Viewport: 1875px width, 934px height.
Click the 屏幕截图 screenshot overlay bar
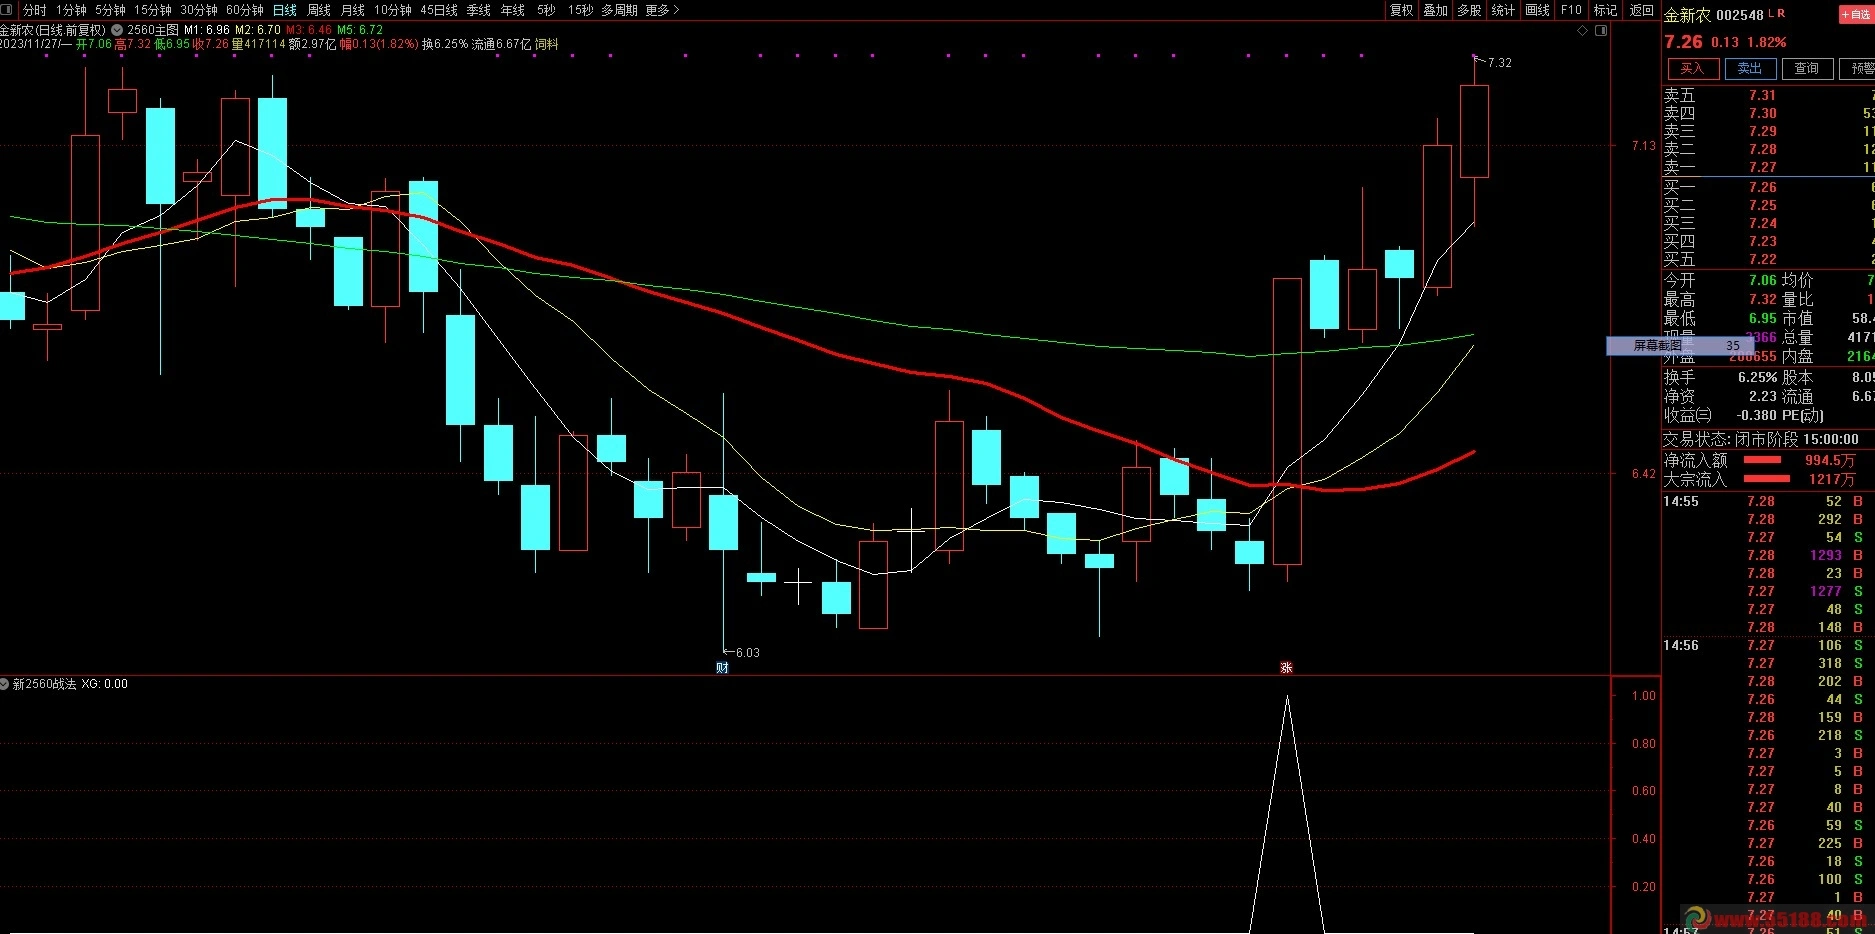[x=1673, y=346]
